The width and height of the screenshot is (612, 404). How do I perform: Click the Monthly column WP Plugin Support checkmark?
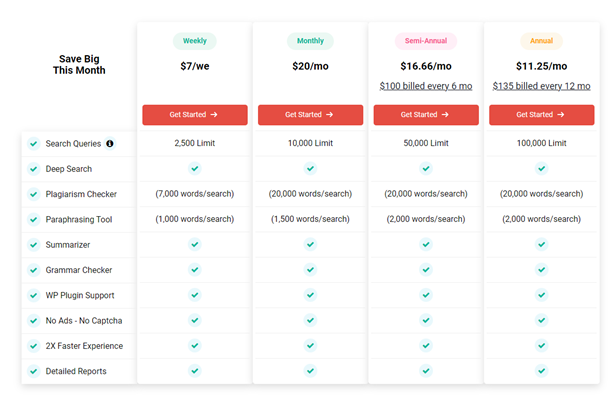point(310,295)
